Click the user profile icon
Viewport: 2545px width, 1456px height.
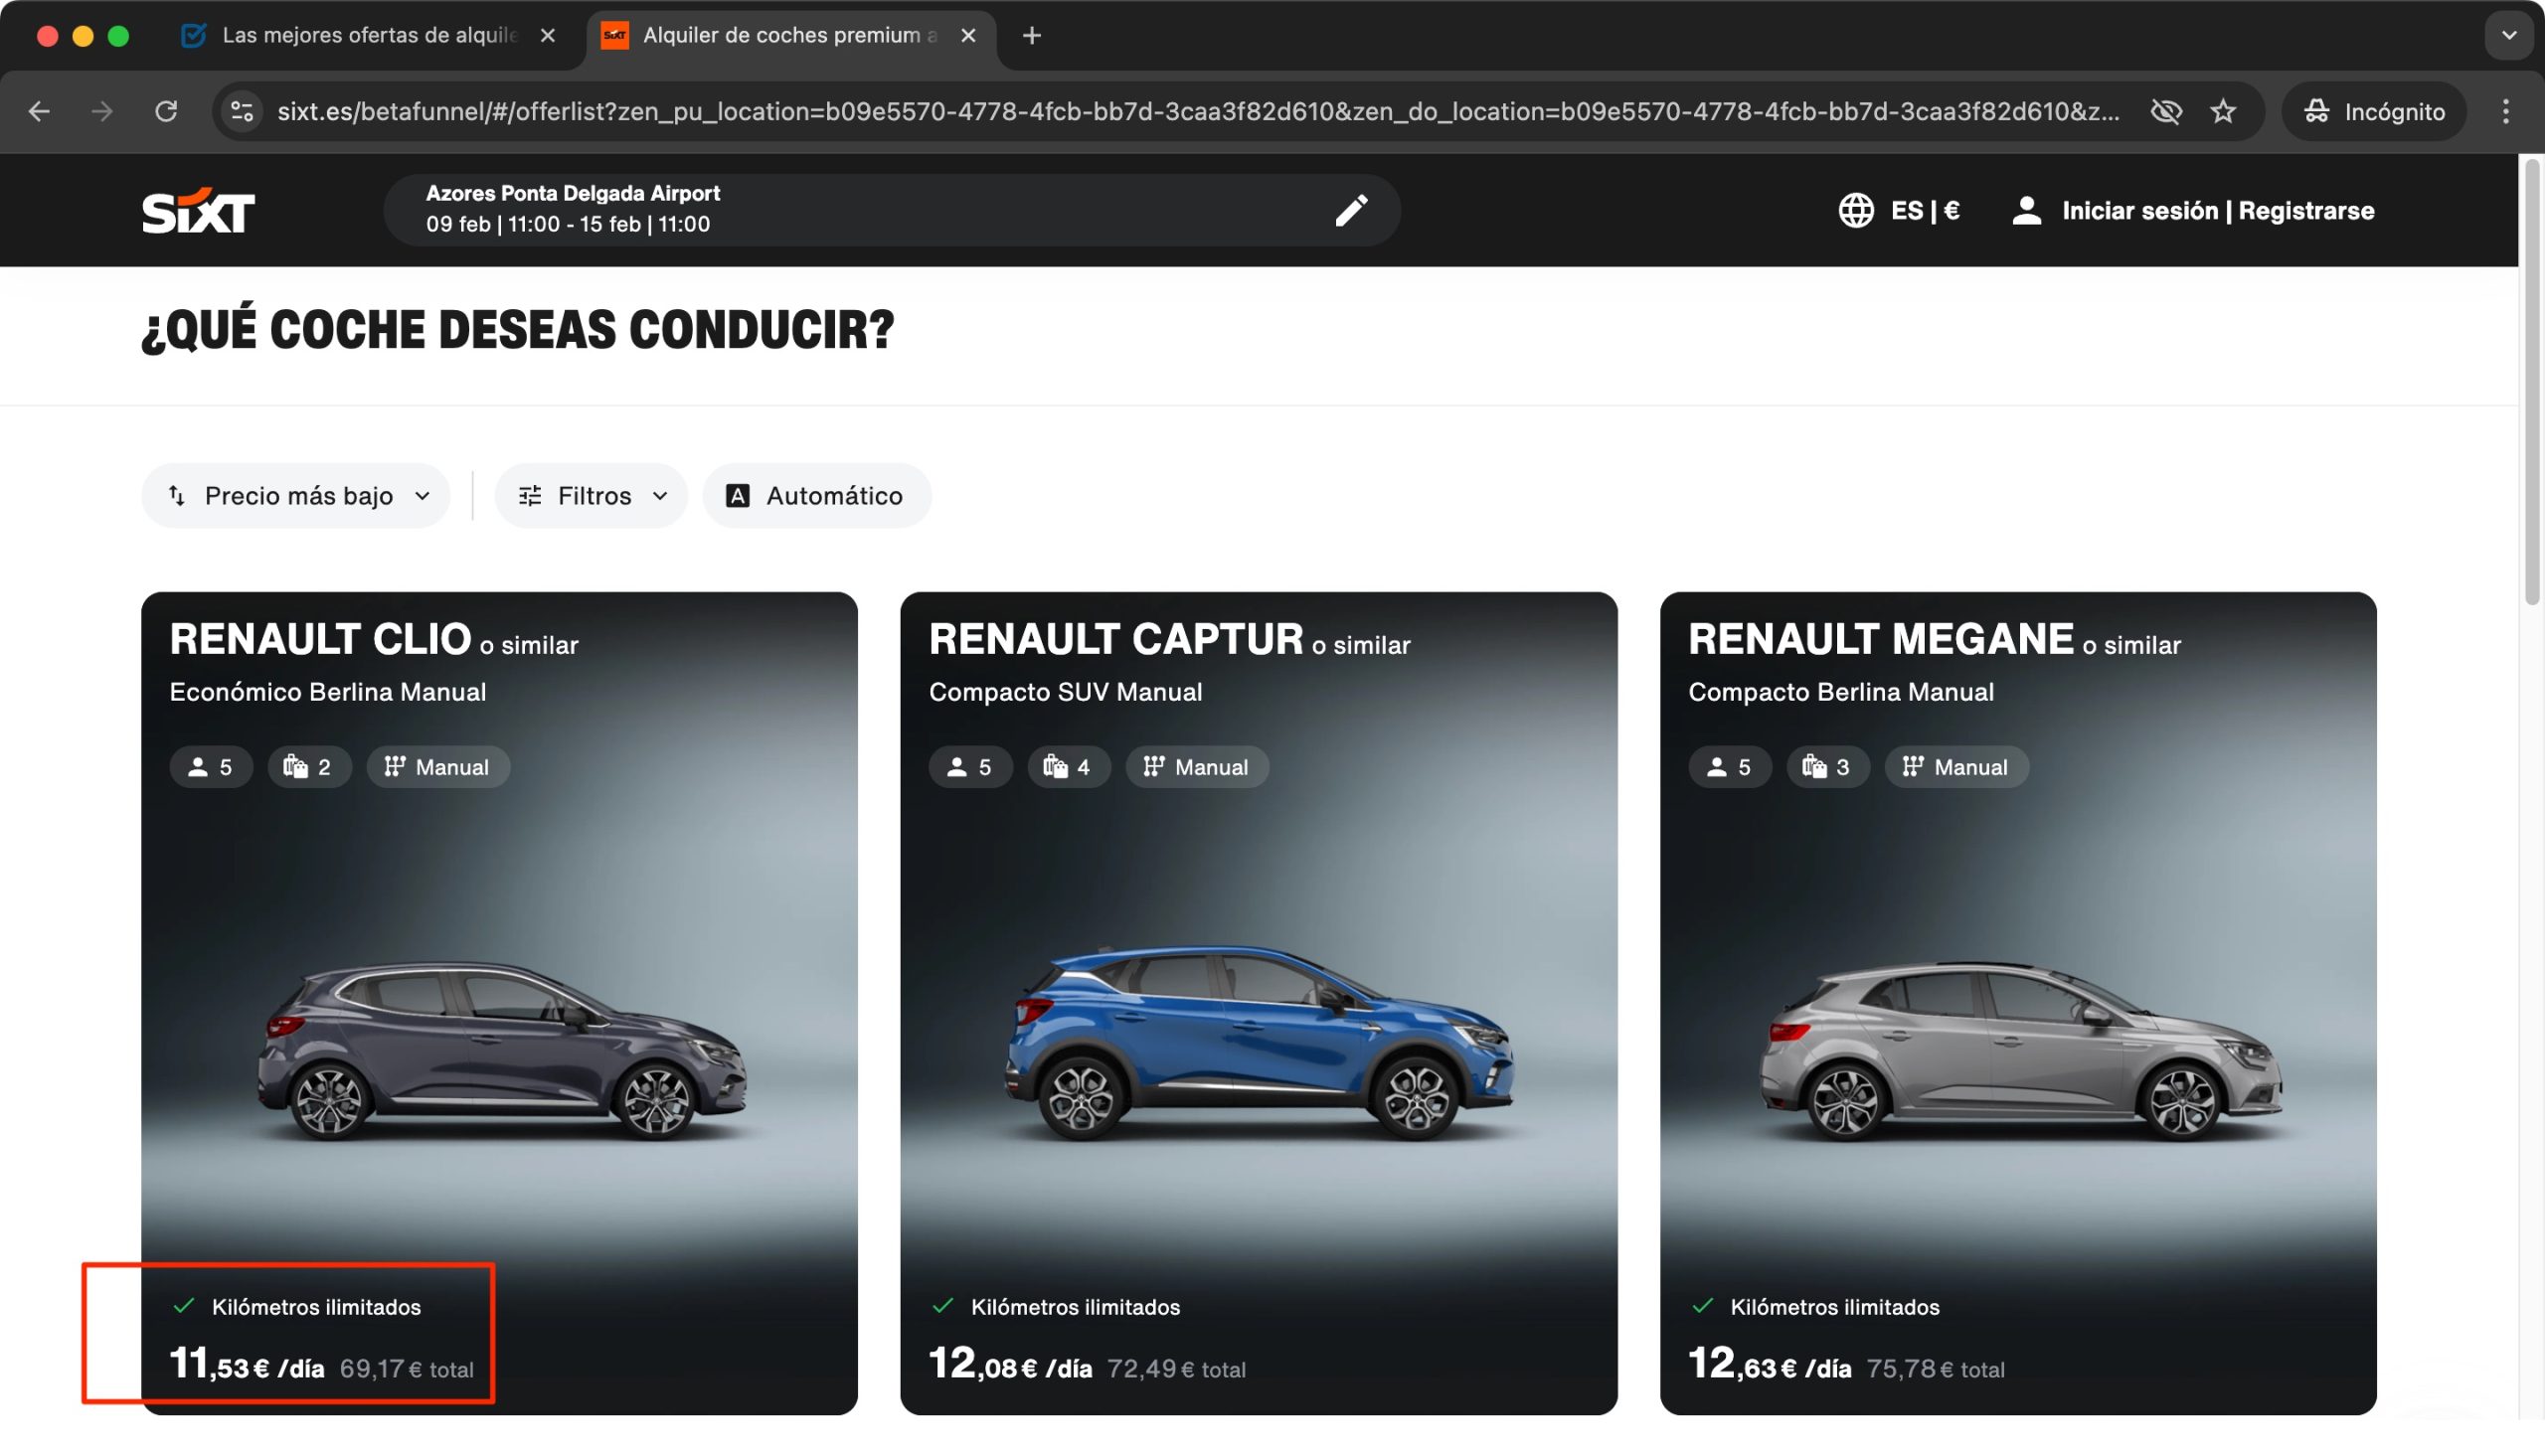[x=2026, y=210]
